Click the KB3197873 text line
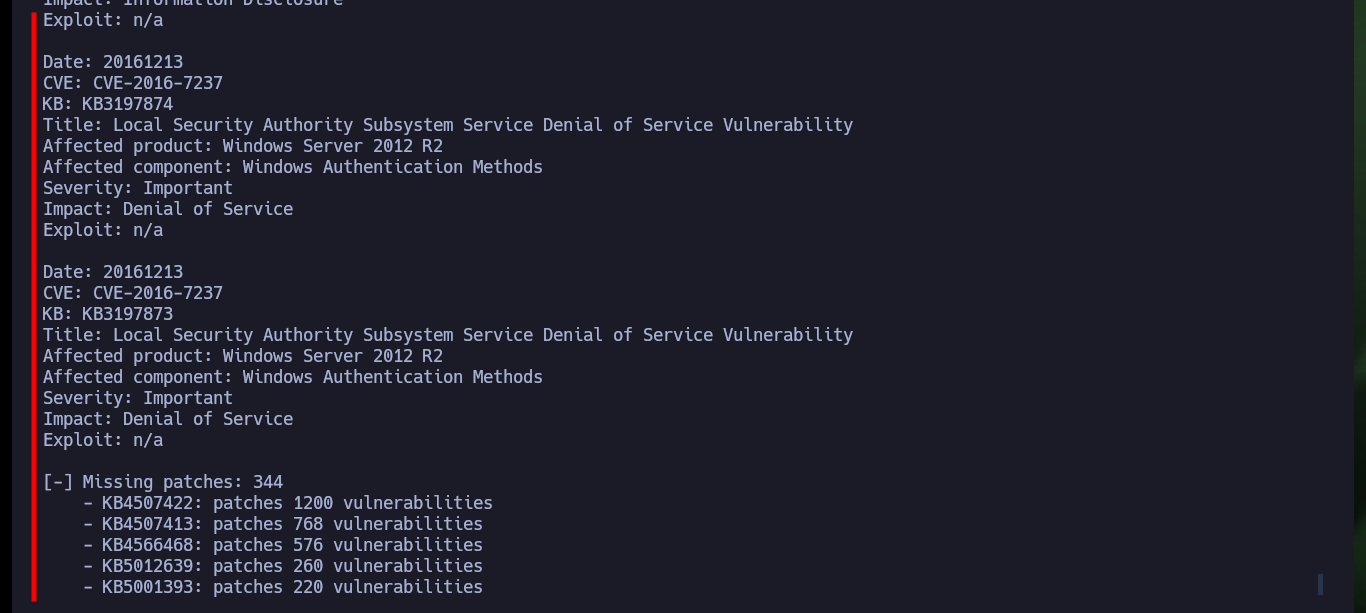Image resolution: width=1366 pixels, height=613 pixels. (108, 314)
